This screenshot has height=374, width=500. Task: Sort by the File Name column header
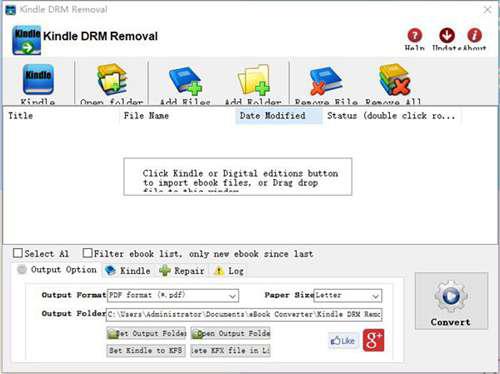(x=177, y=116)
